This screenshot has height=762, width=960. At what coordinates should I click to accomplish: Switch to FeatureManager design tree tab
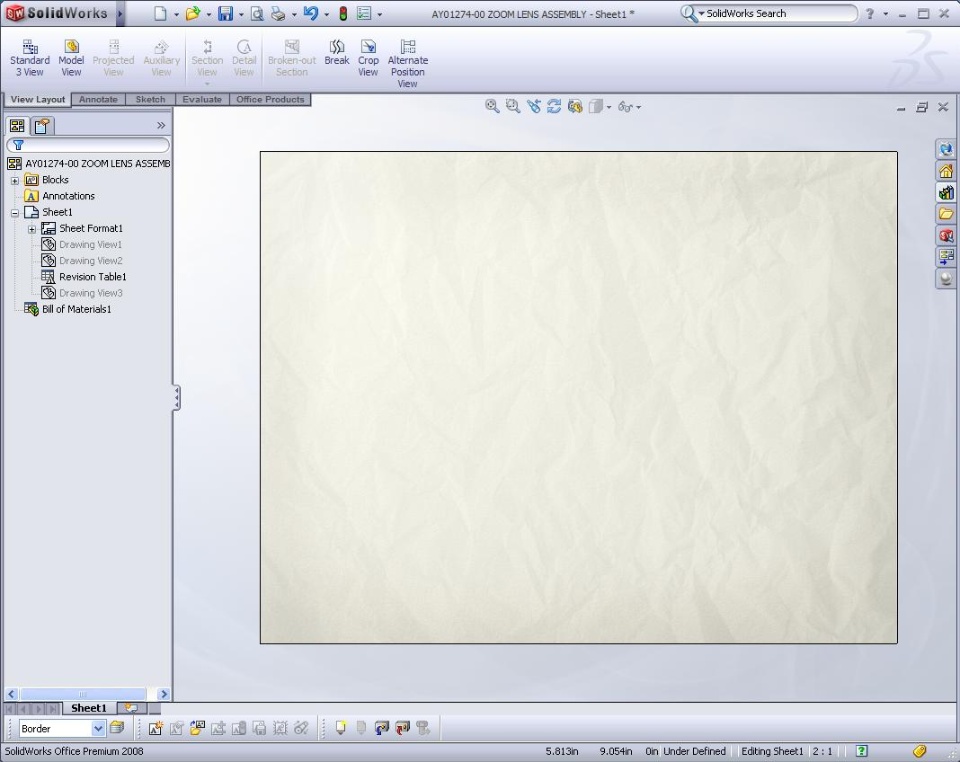click(17, 125)
